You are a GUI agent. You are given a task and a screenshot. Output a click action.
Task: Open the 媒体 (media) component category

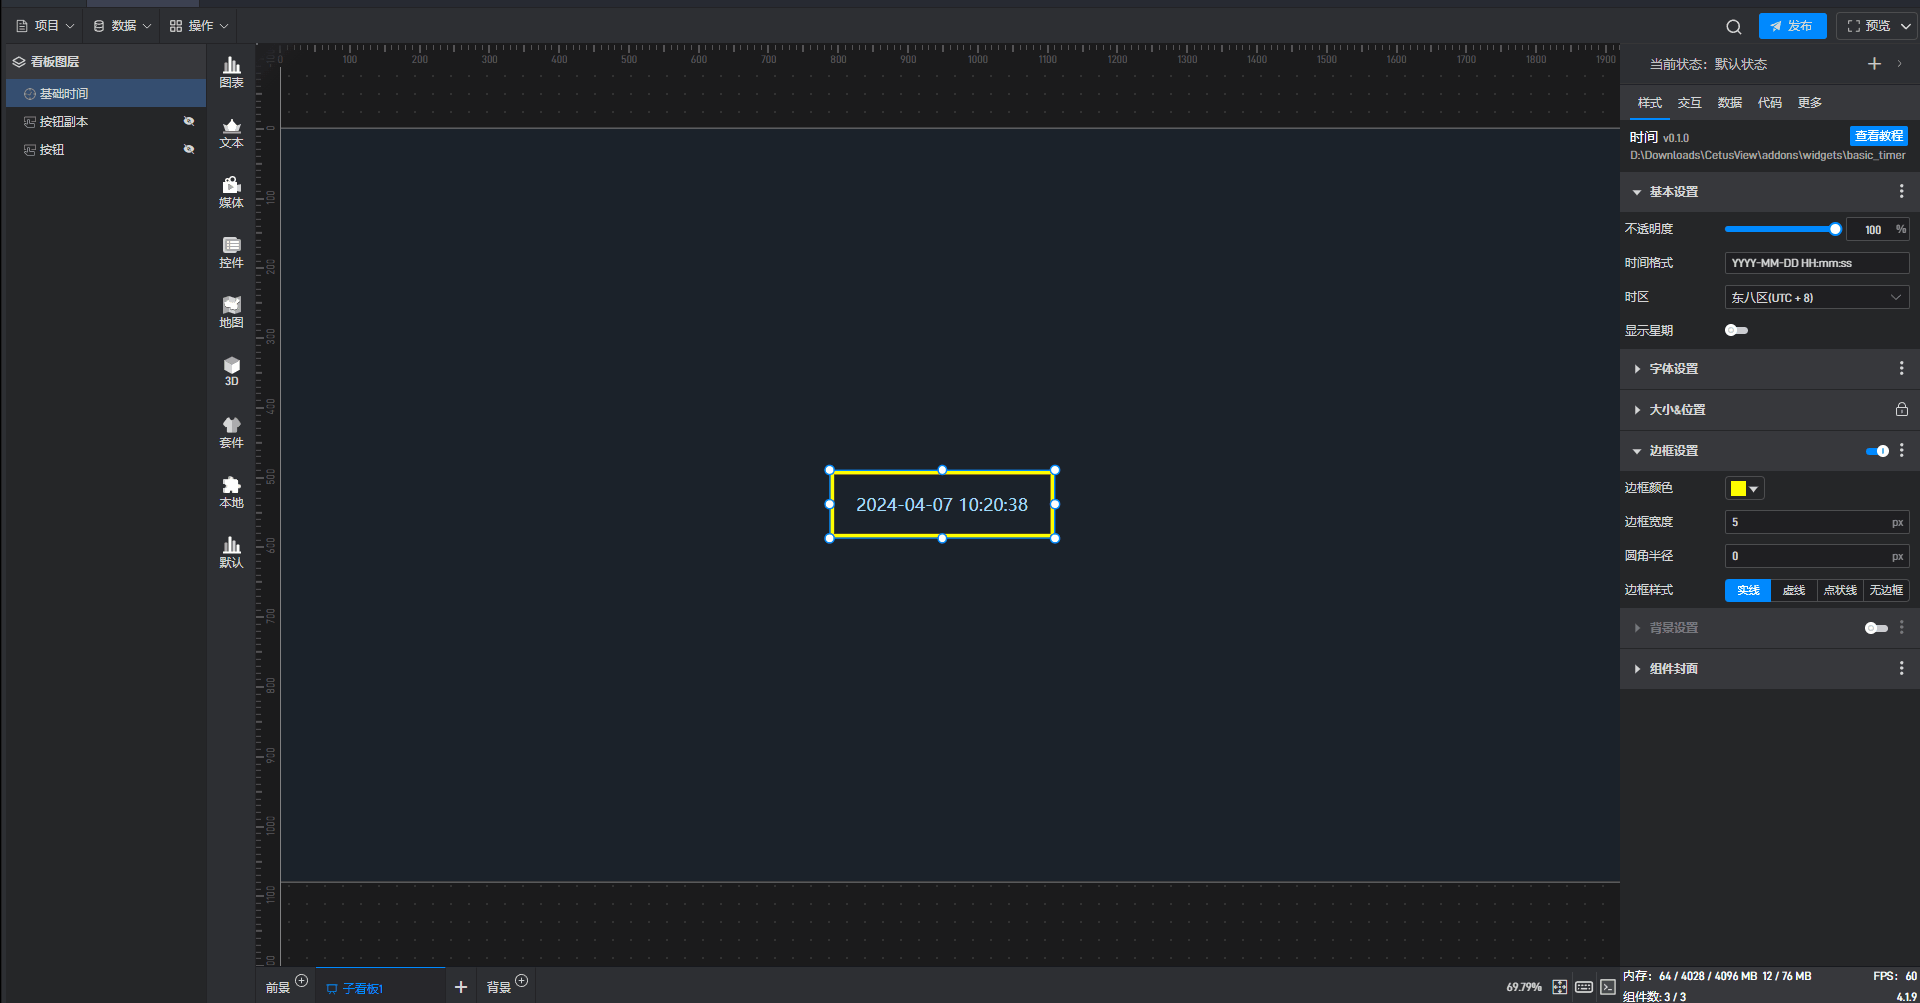point(231,192)
